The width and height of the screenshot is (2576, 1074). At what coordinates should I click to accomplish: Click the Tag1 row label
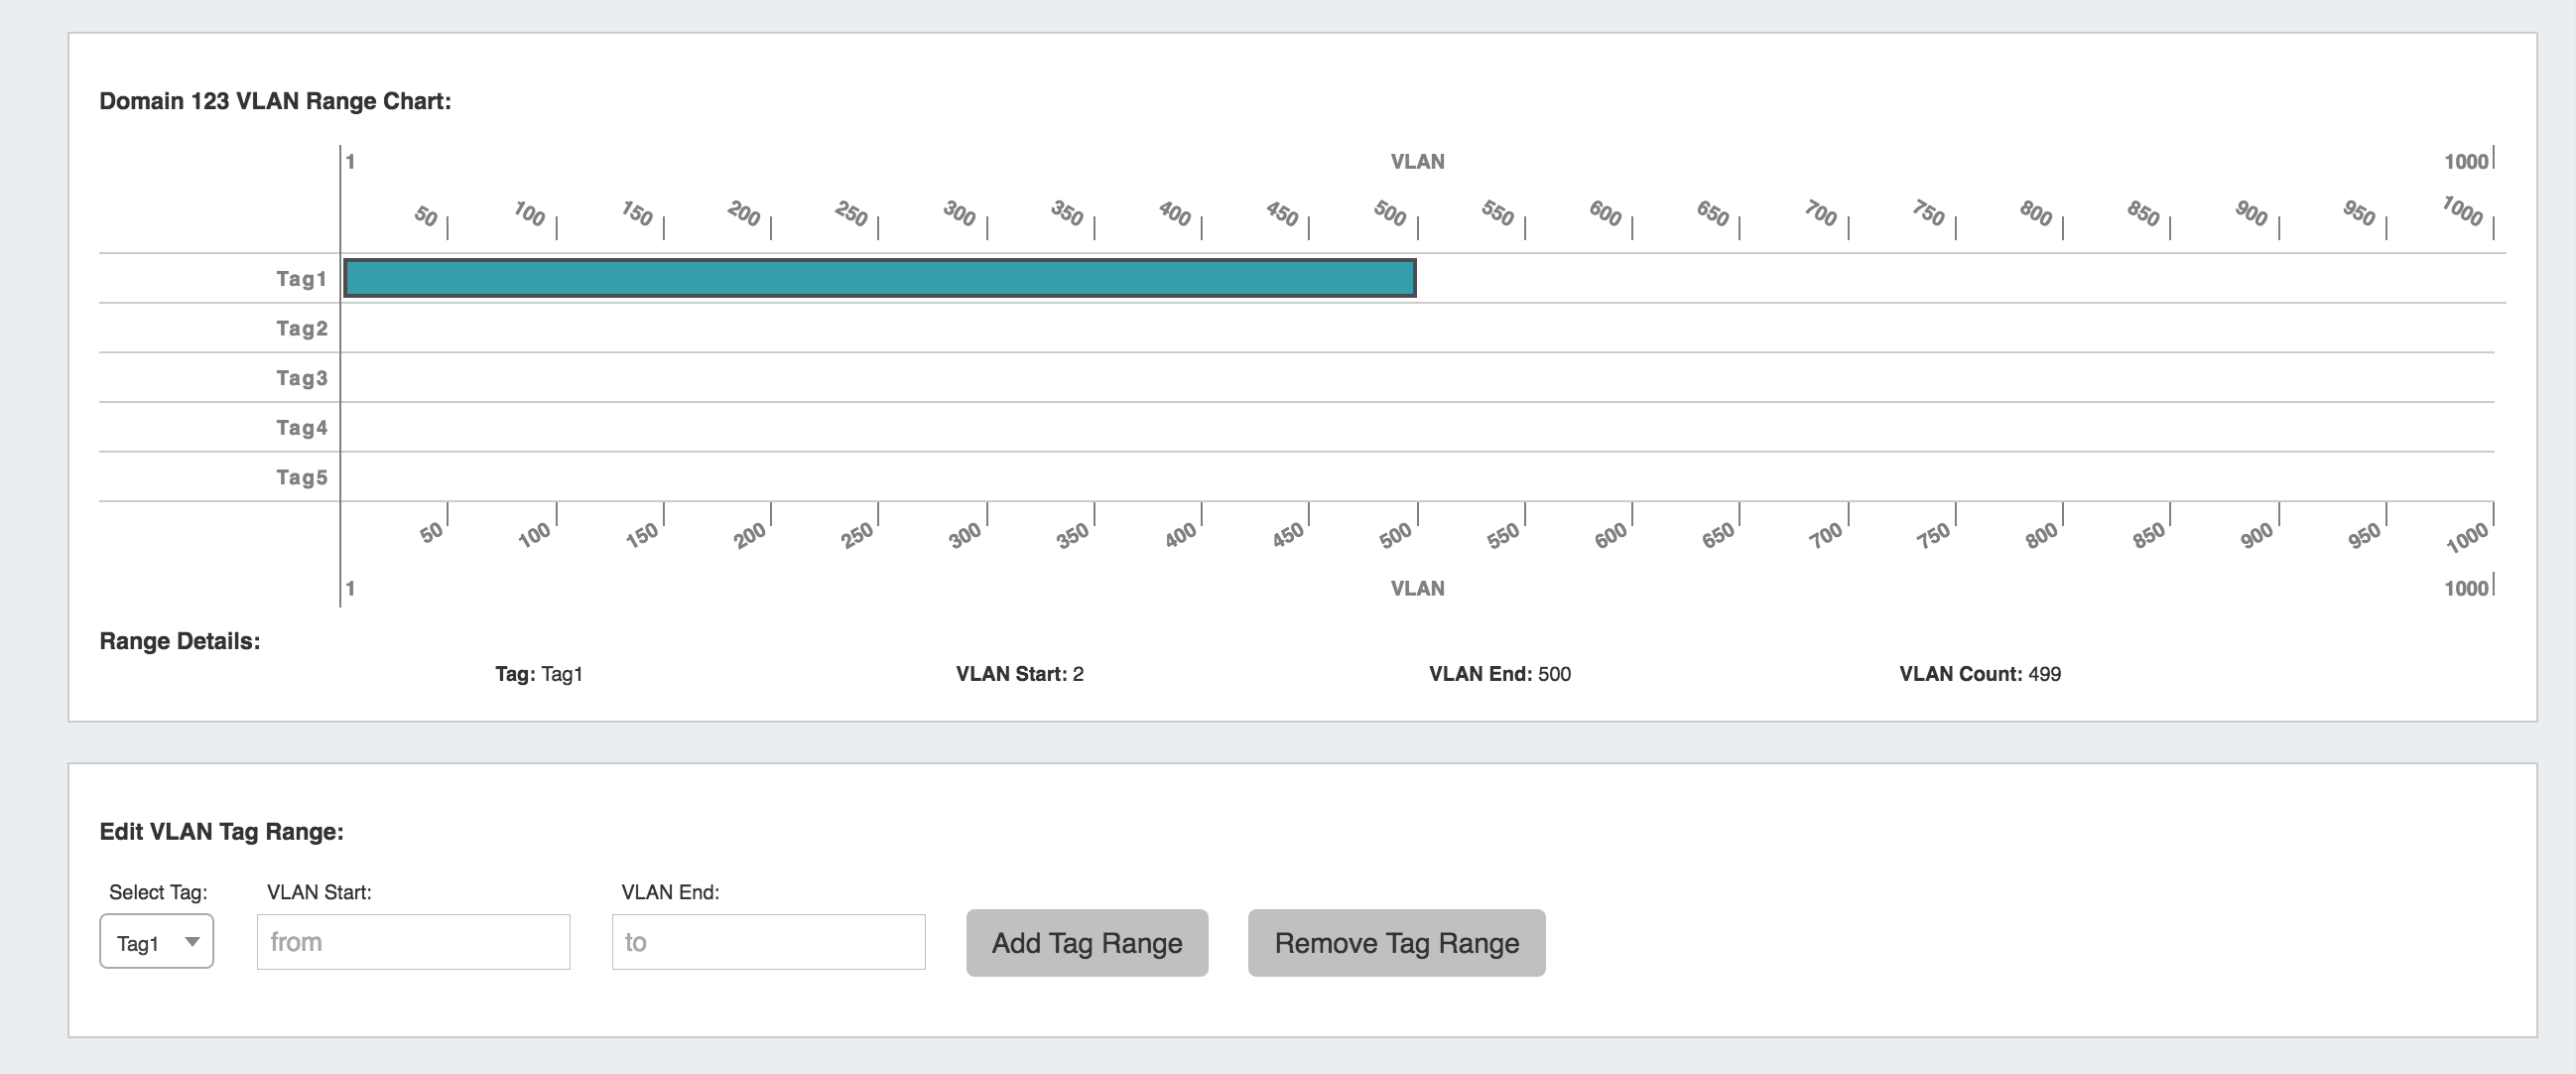[301, 279]
